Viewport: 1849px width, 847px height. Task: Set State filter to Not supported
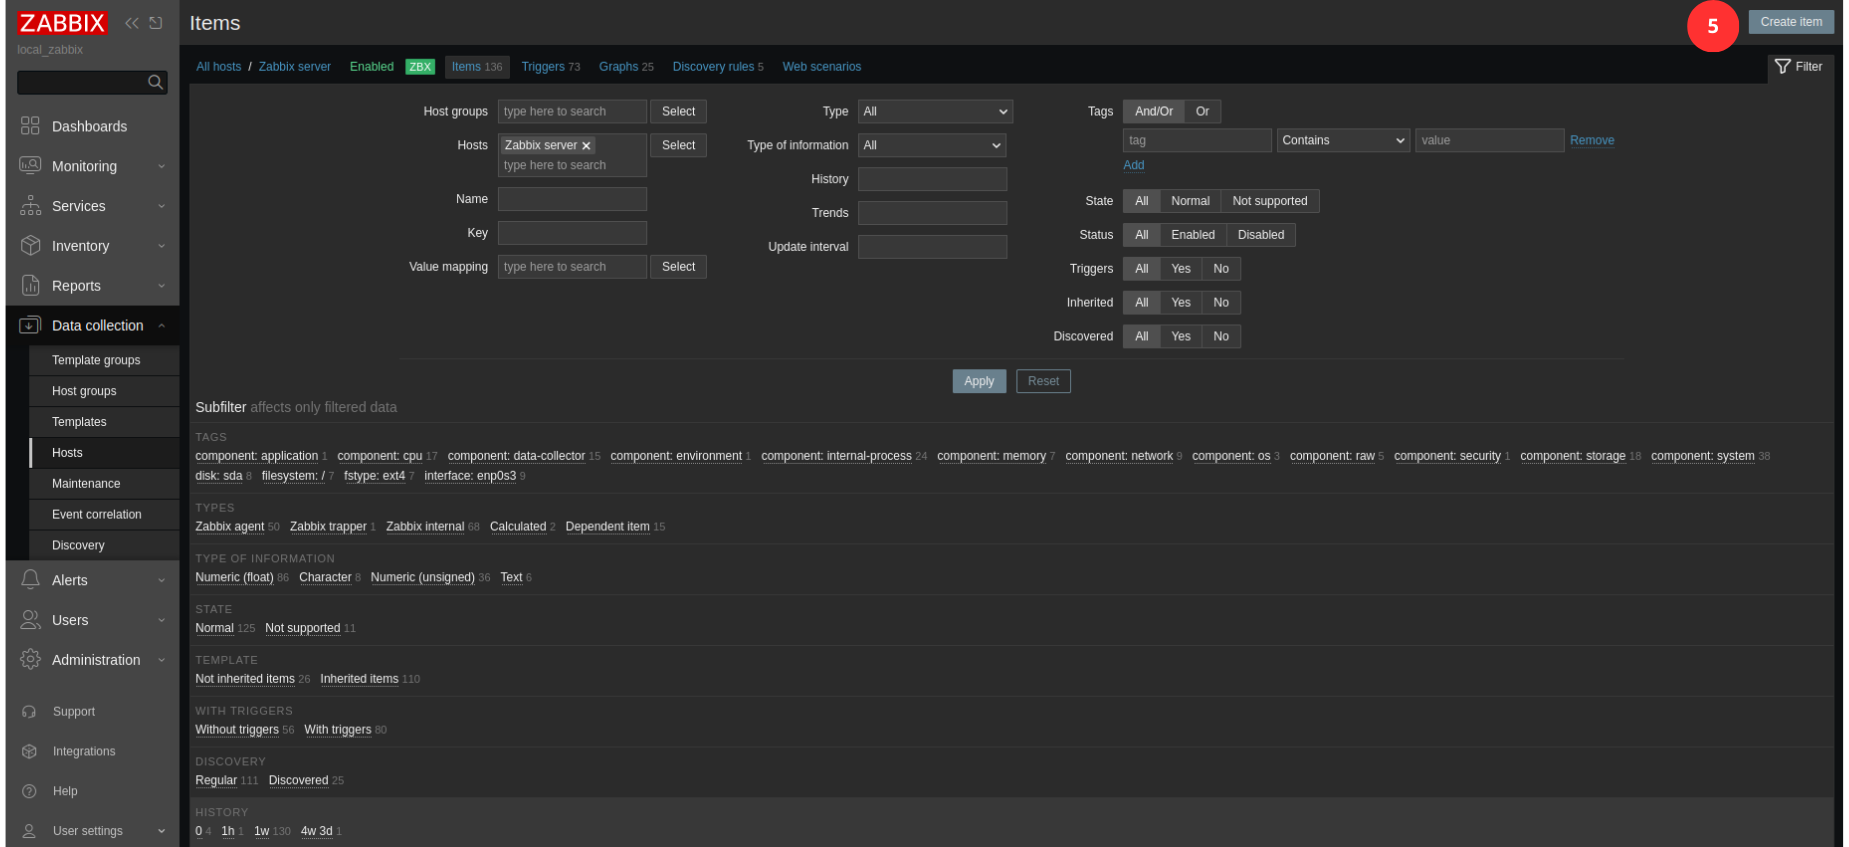click(x=1269, y=201)
